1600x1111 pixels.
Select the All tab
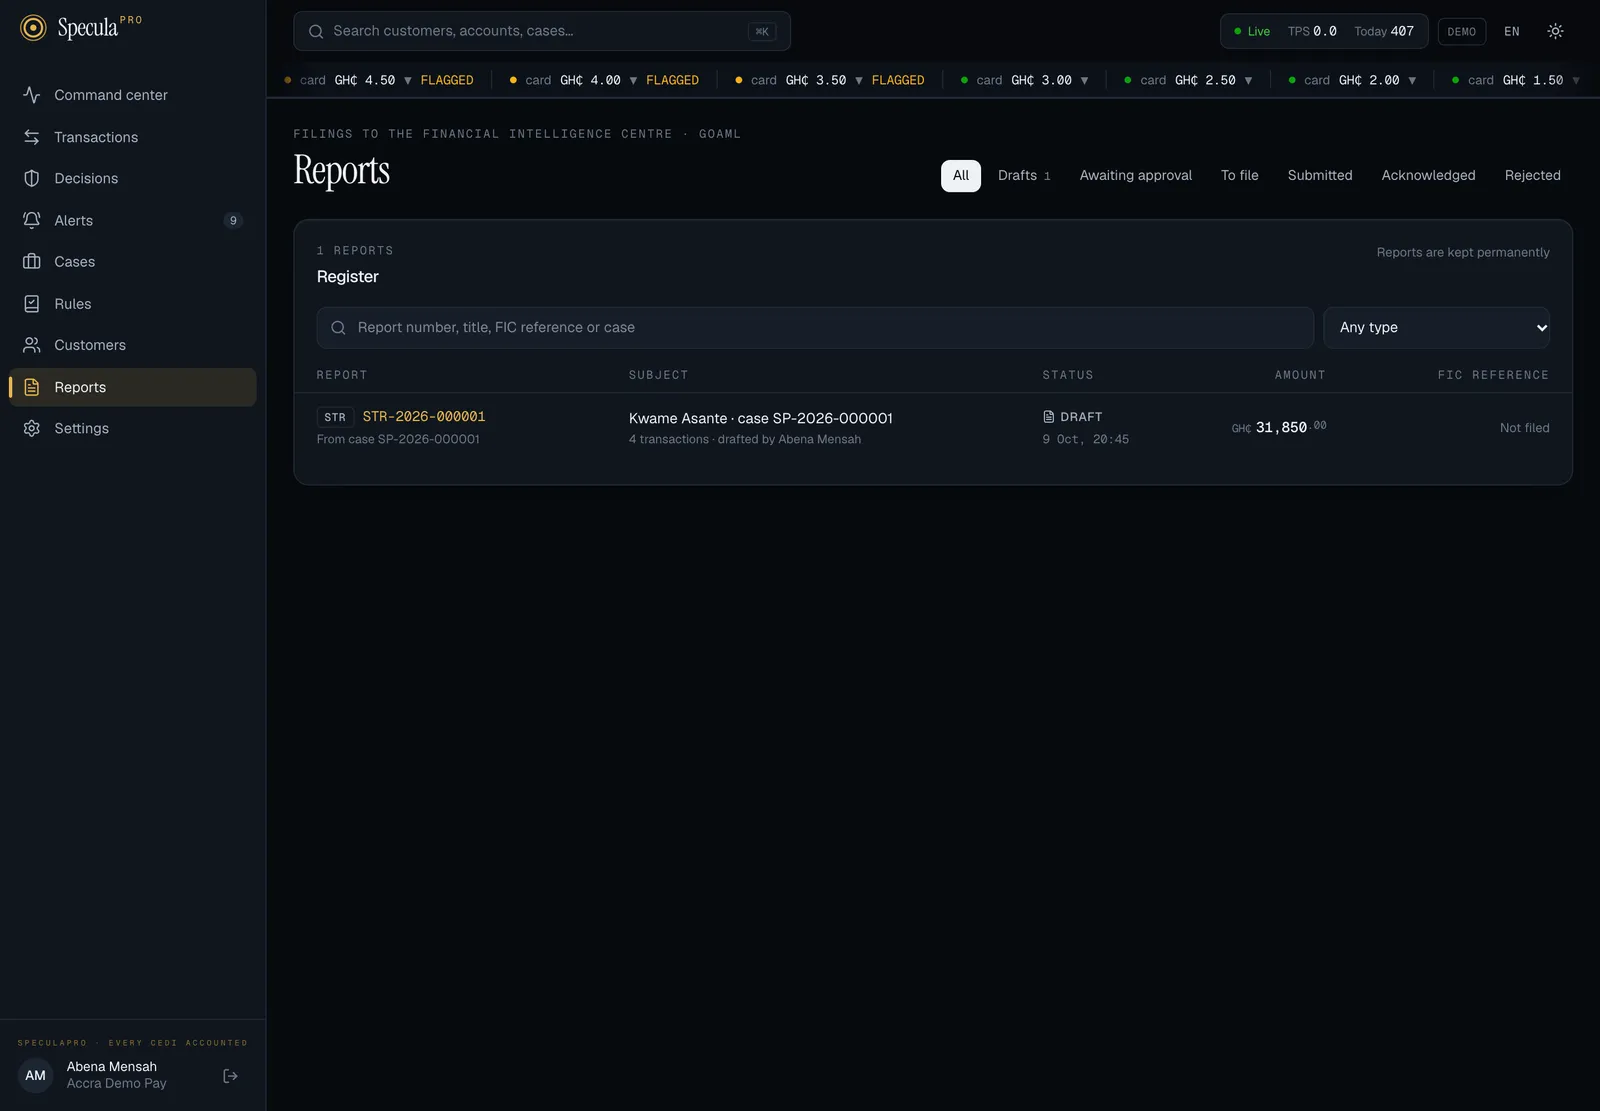(x=960, y=176)
